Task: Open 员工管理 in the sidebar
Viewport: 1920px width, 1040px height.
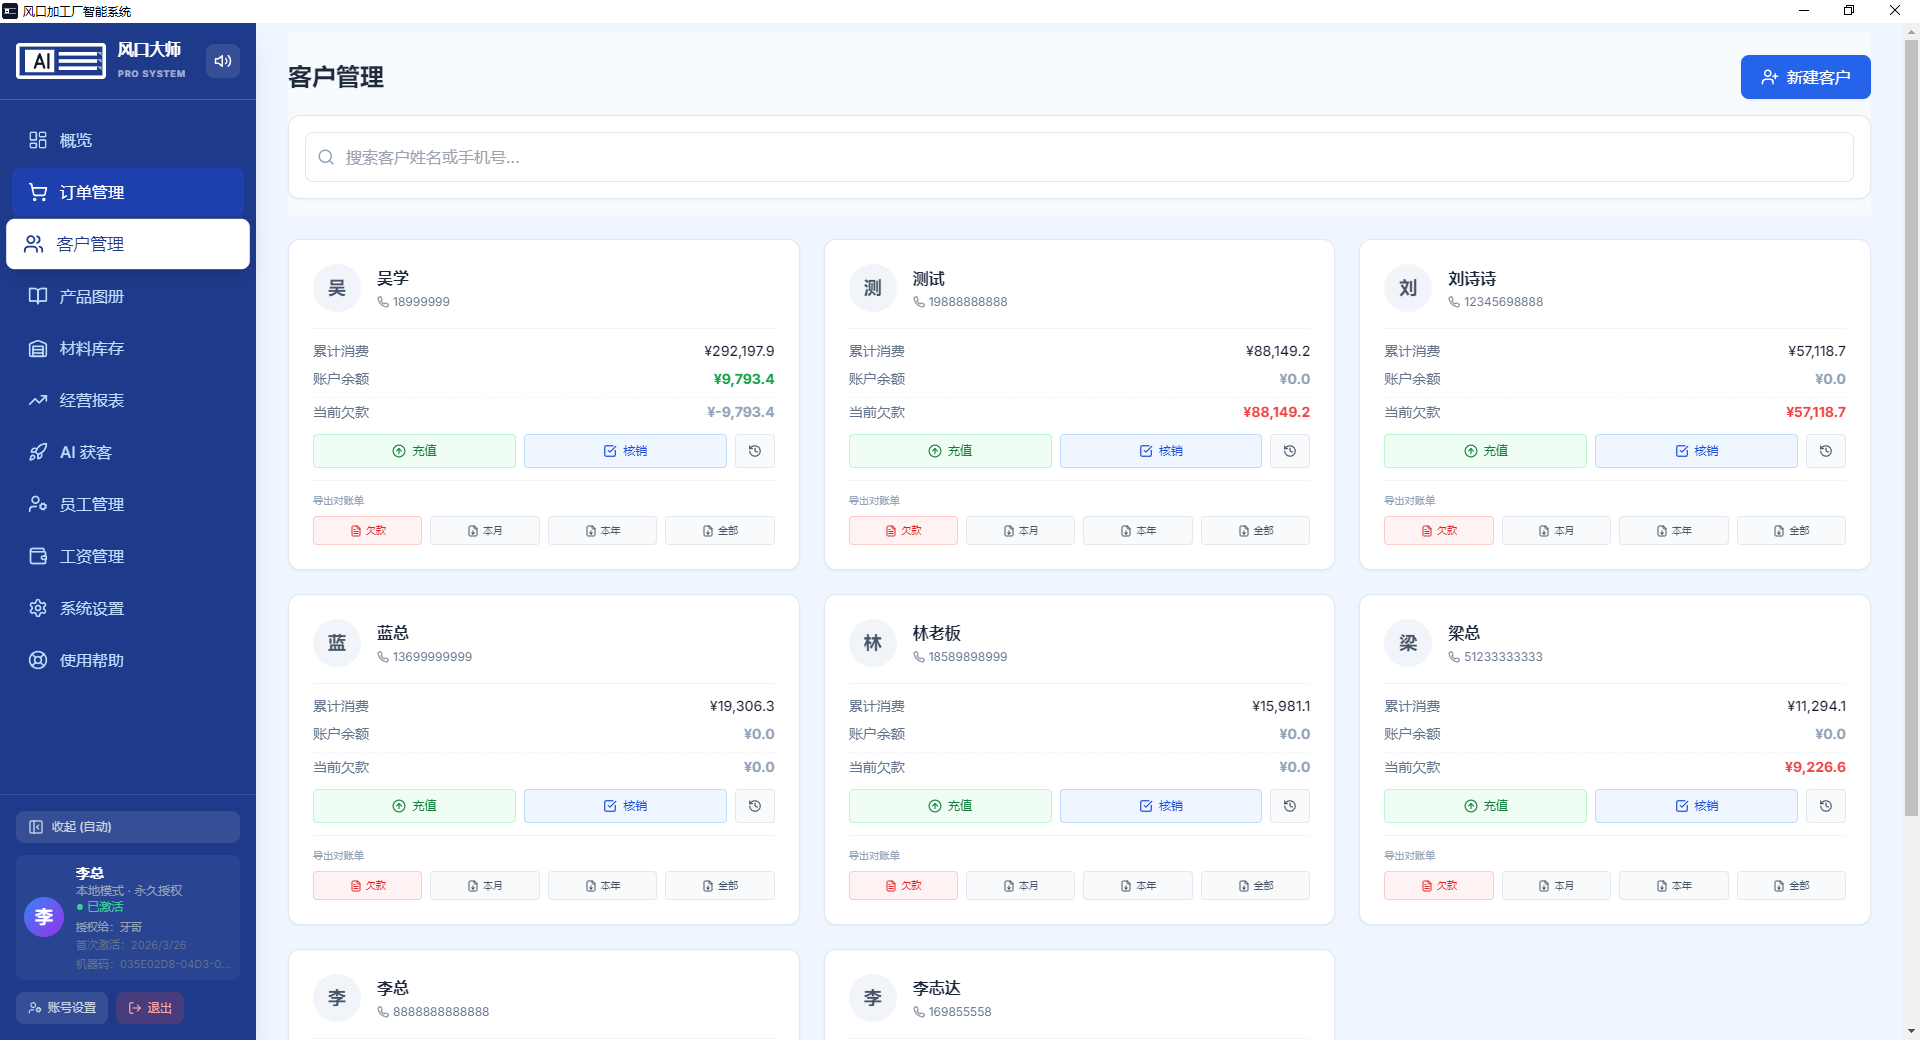Action: tap(128, 504)
